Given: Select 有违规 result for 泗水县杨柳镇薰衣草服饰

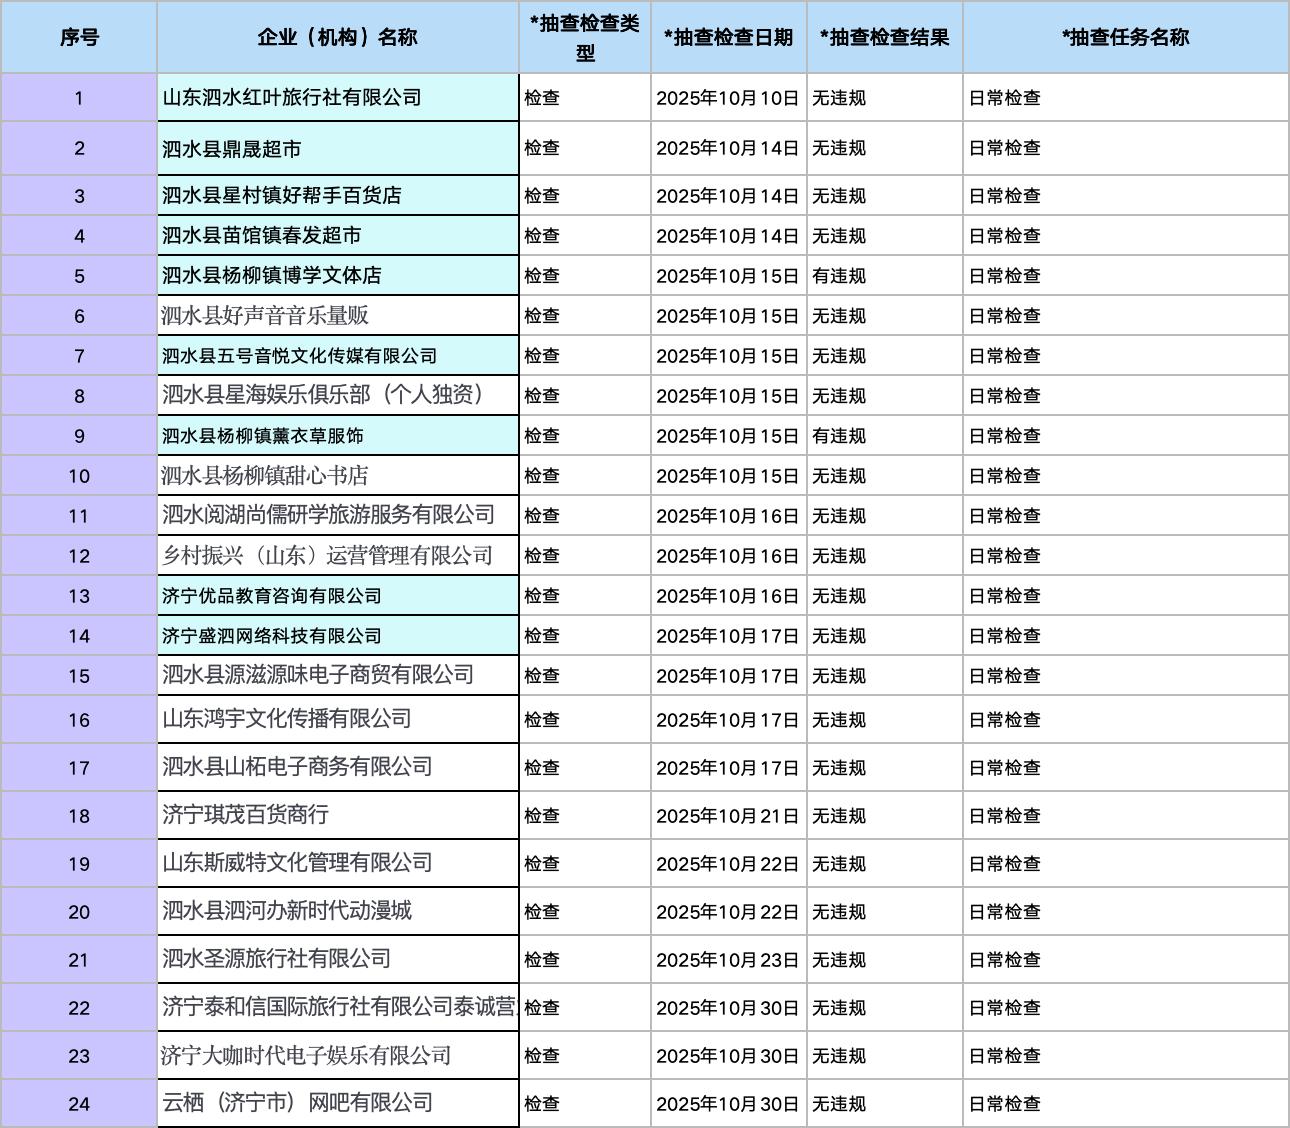Looking at the screenshot, I should tap(839, 436).
